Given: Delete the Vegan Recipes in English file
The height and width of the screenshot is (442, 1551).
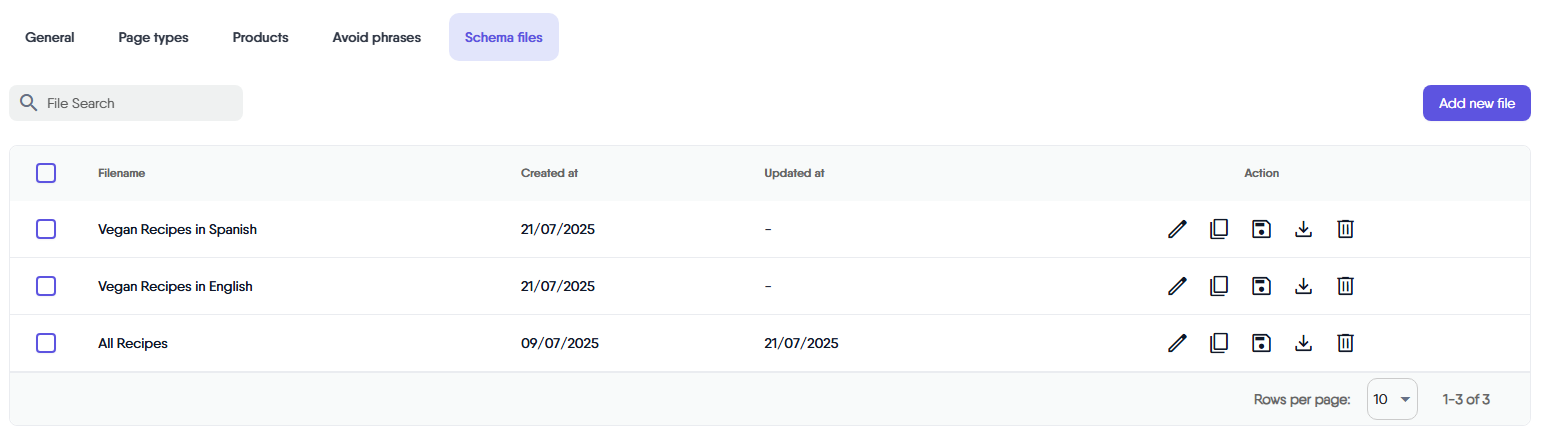Looking at the screenshot, I should [1345, 286].
